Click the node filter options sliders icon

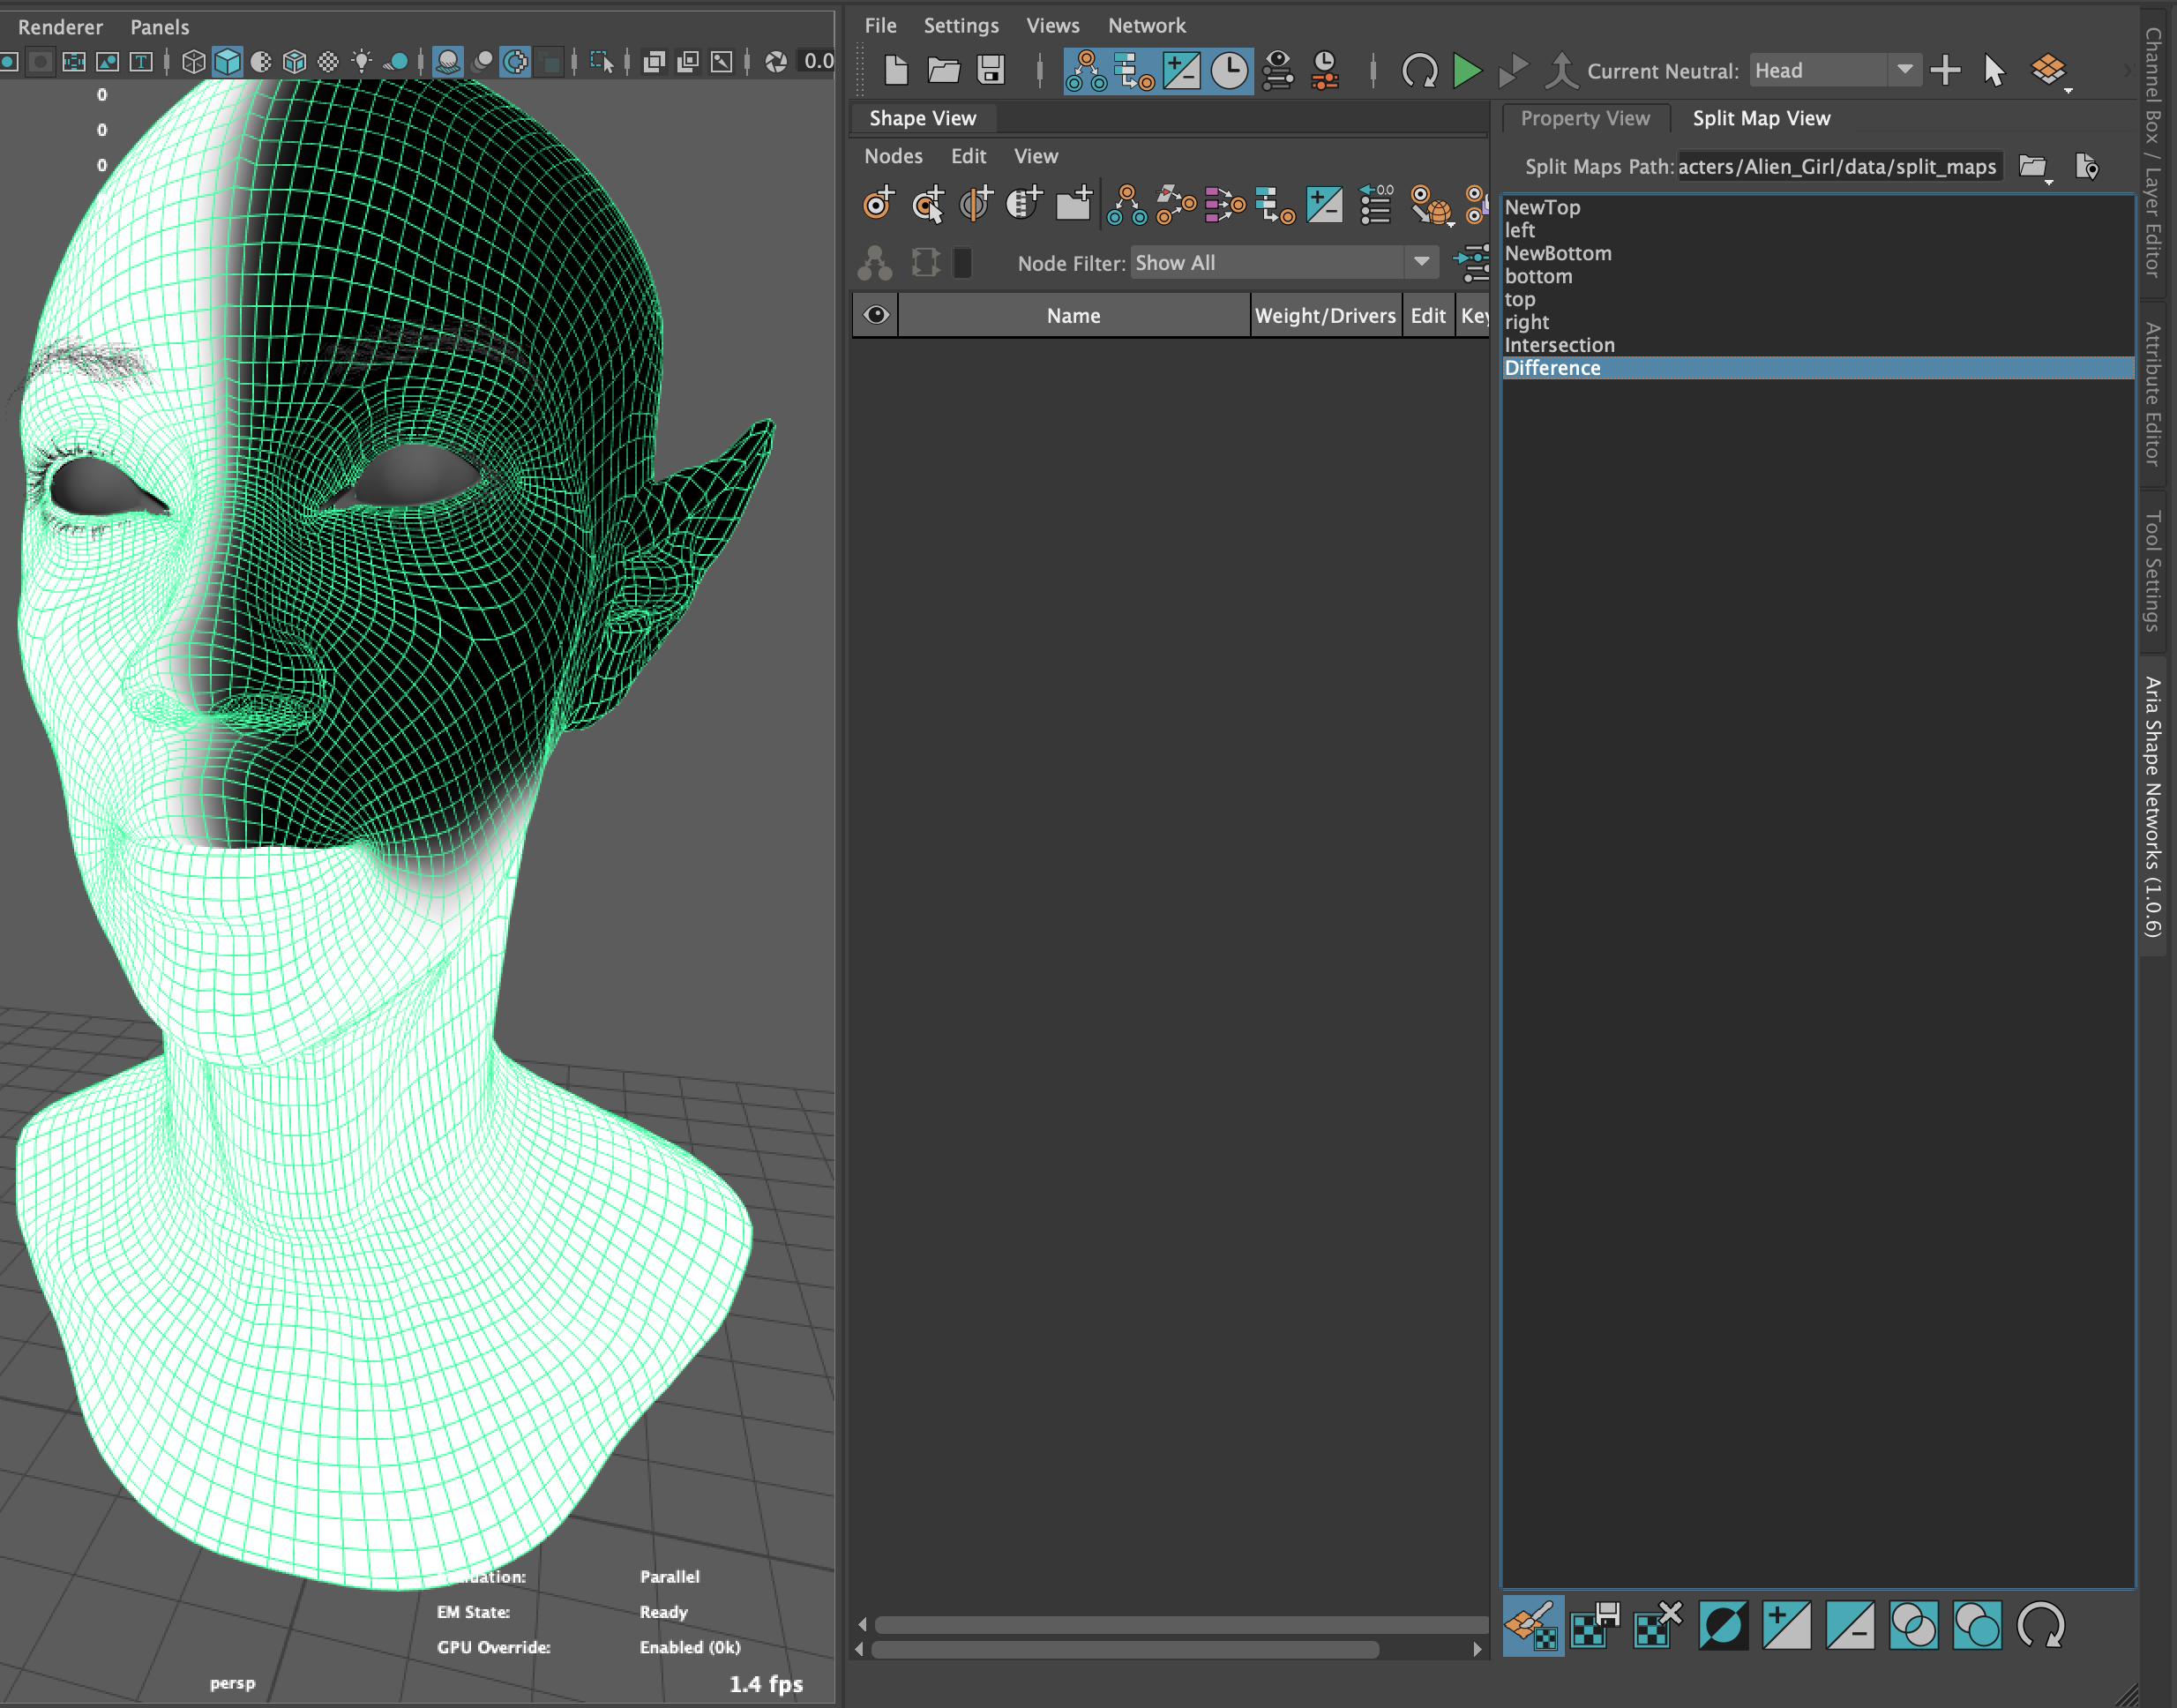click(x=1472, y=264)
